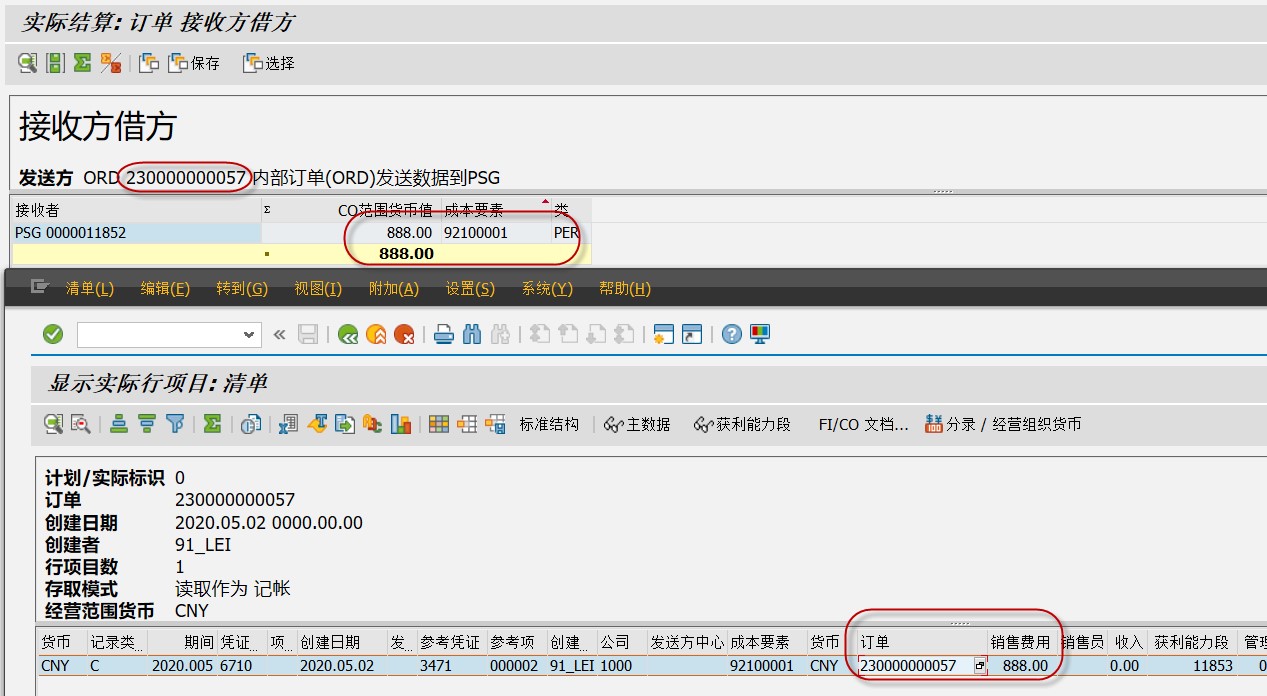Collapse the toolbar with the « chevron
The image size is (1267, 696).
tap(279, 333)
